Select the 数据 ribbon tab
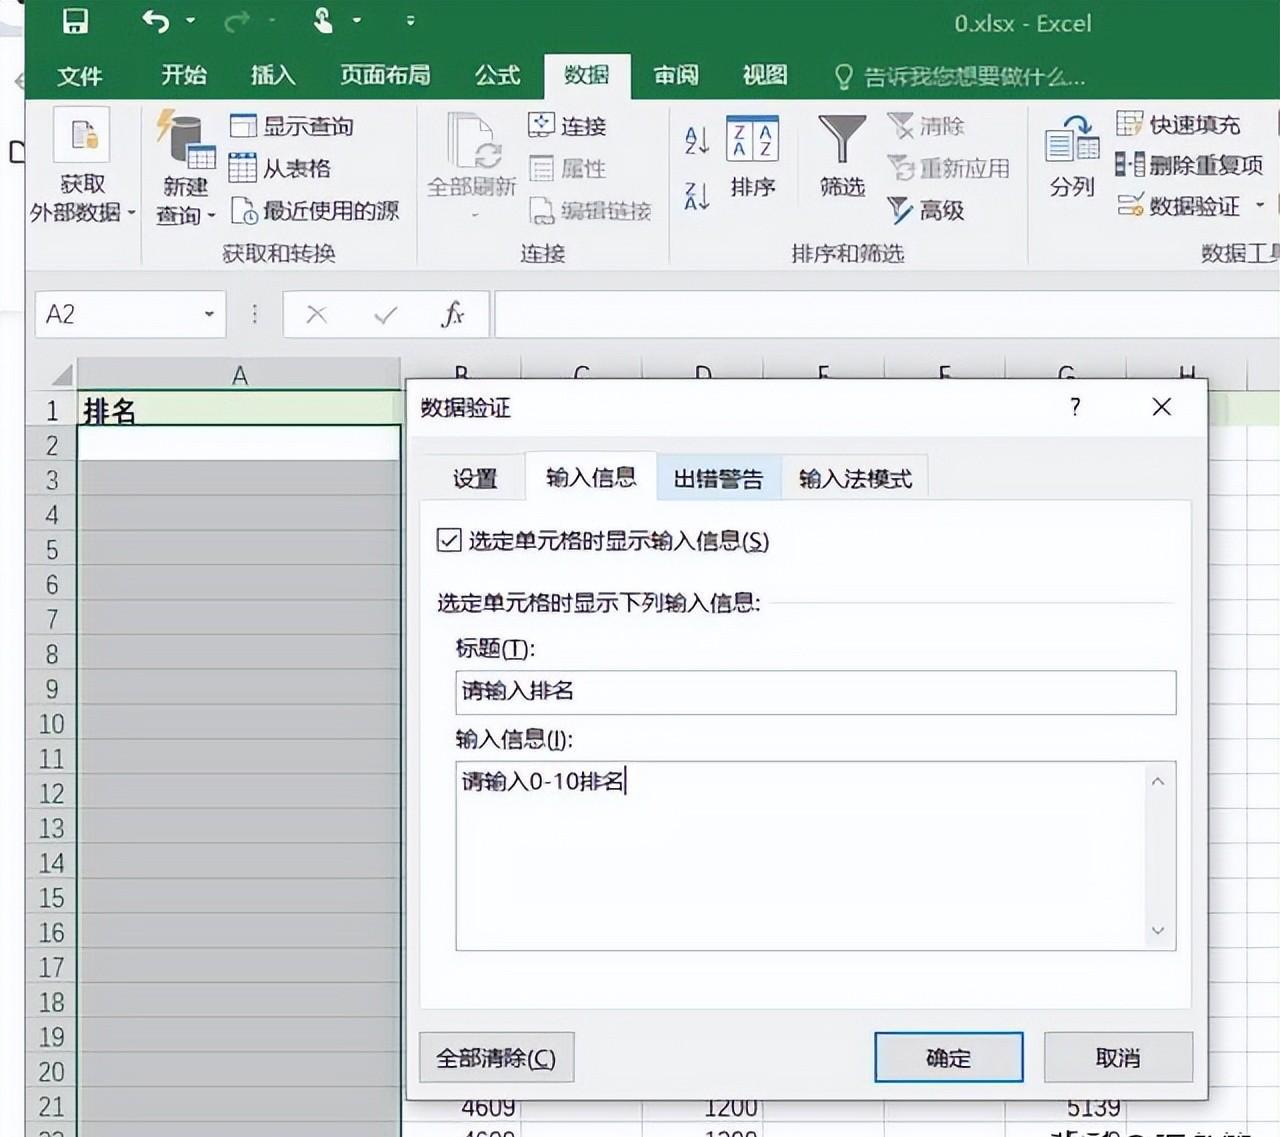The height and width of the screenshot is (1137, 1280). click(x=587, y=75)
